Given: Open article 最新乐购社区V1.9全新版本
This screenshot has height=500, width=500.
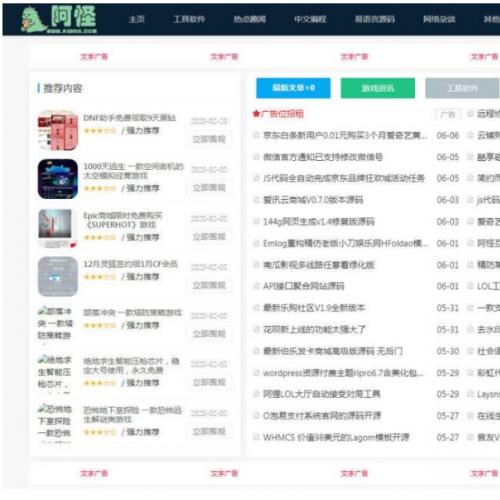Looking at the screenshot, I should click(314, 308).
